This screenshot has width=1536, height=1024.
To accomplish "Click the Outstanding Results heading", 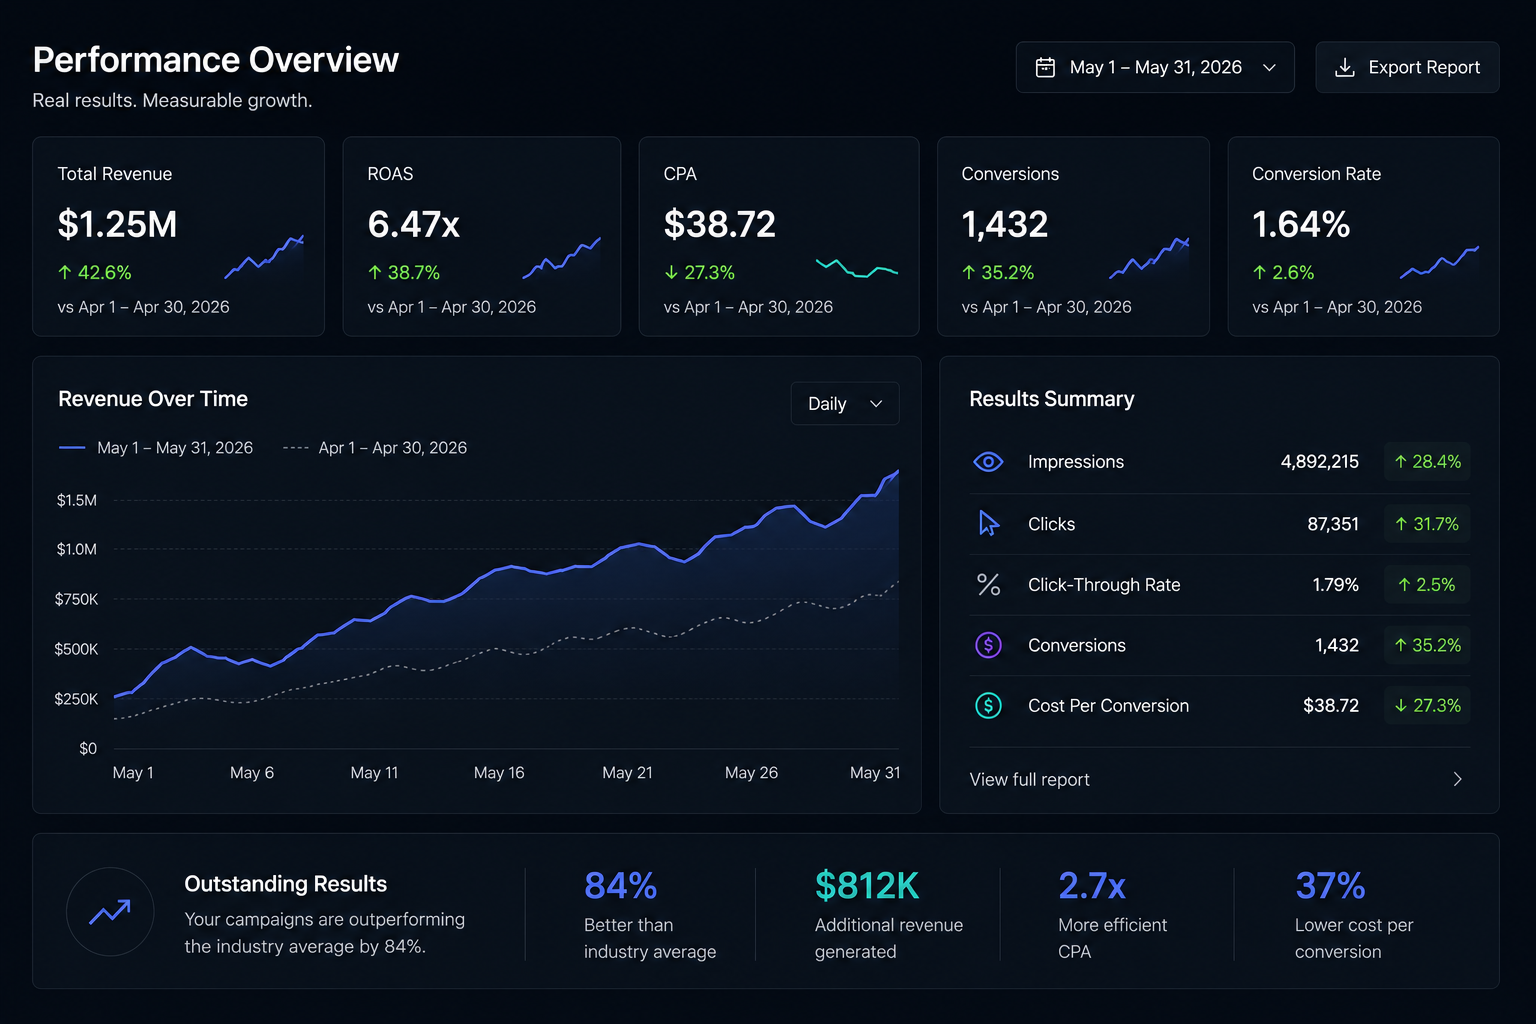I will click(x=286, y=884).
